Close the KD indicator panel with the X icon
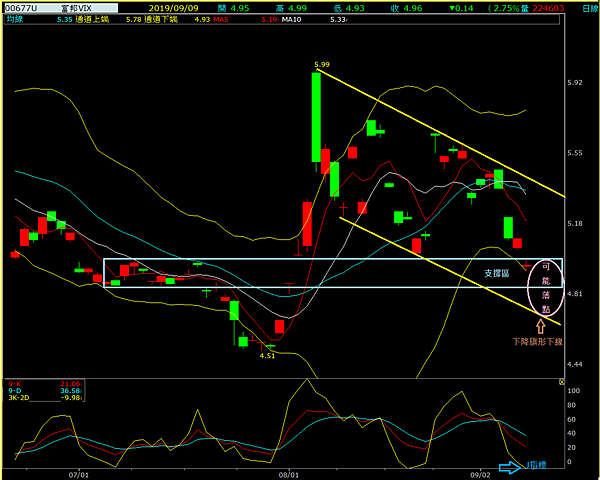 [561, 382]
